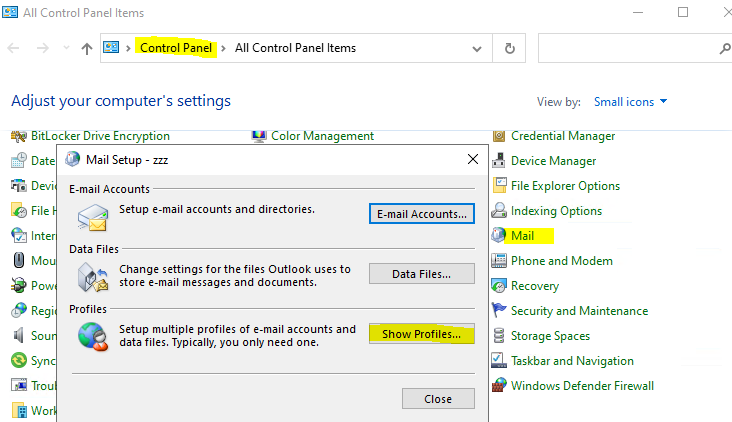The height and width of the screenshot is (422, 732).
Task: Open Security and Maintenance
Action: (x=579, y=311)
